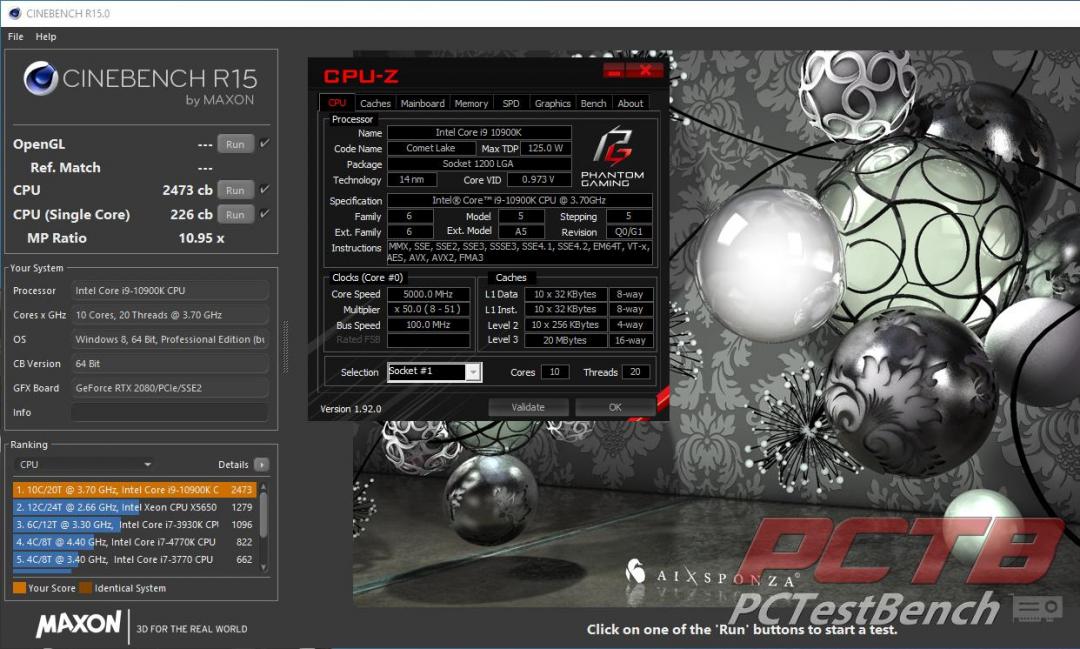This screenshot has width=1080, height=649.
Task: Click the Cinebench sphere logo in the left panel
Action: coord(41,79)
